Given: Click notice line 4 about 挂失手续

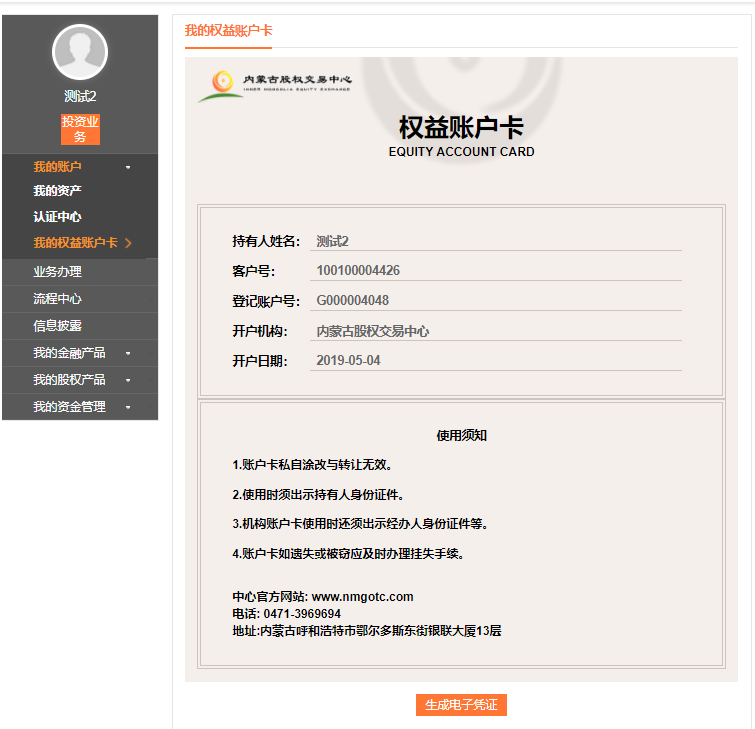Looking at the screenshot, I should pyautogui.click(x=349, y=554).
